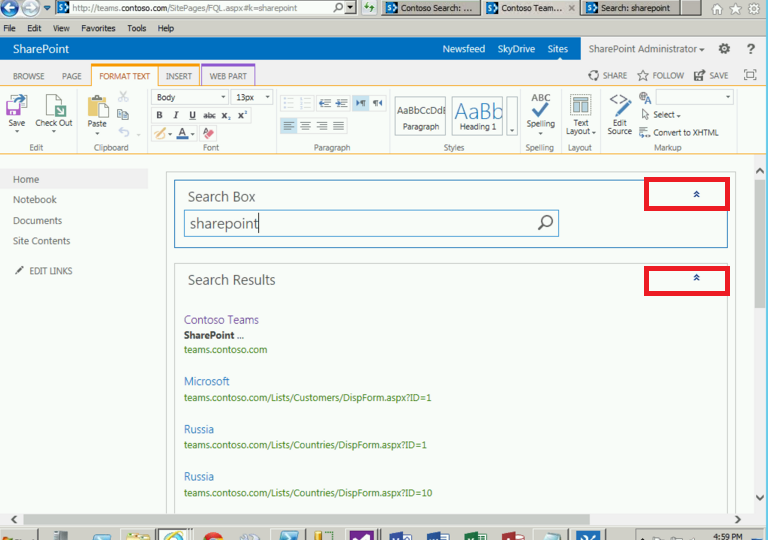Toggle Strikethrough formatting
768x540 pixels.
coord(209,115)
